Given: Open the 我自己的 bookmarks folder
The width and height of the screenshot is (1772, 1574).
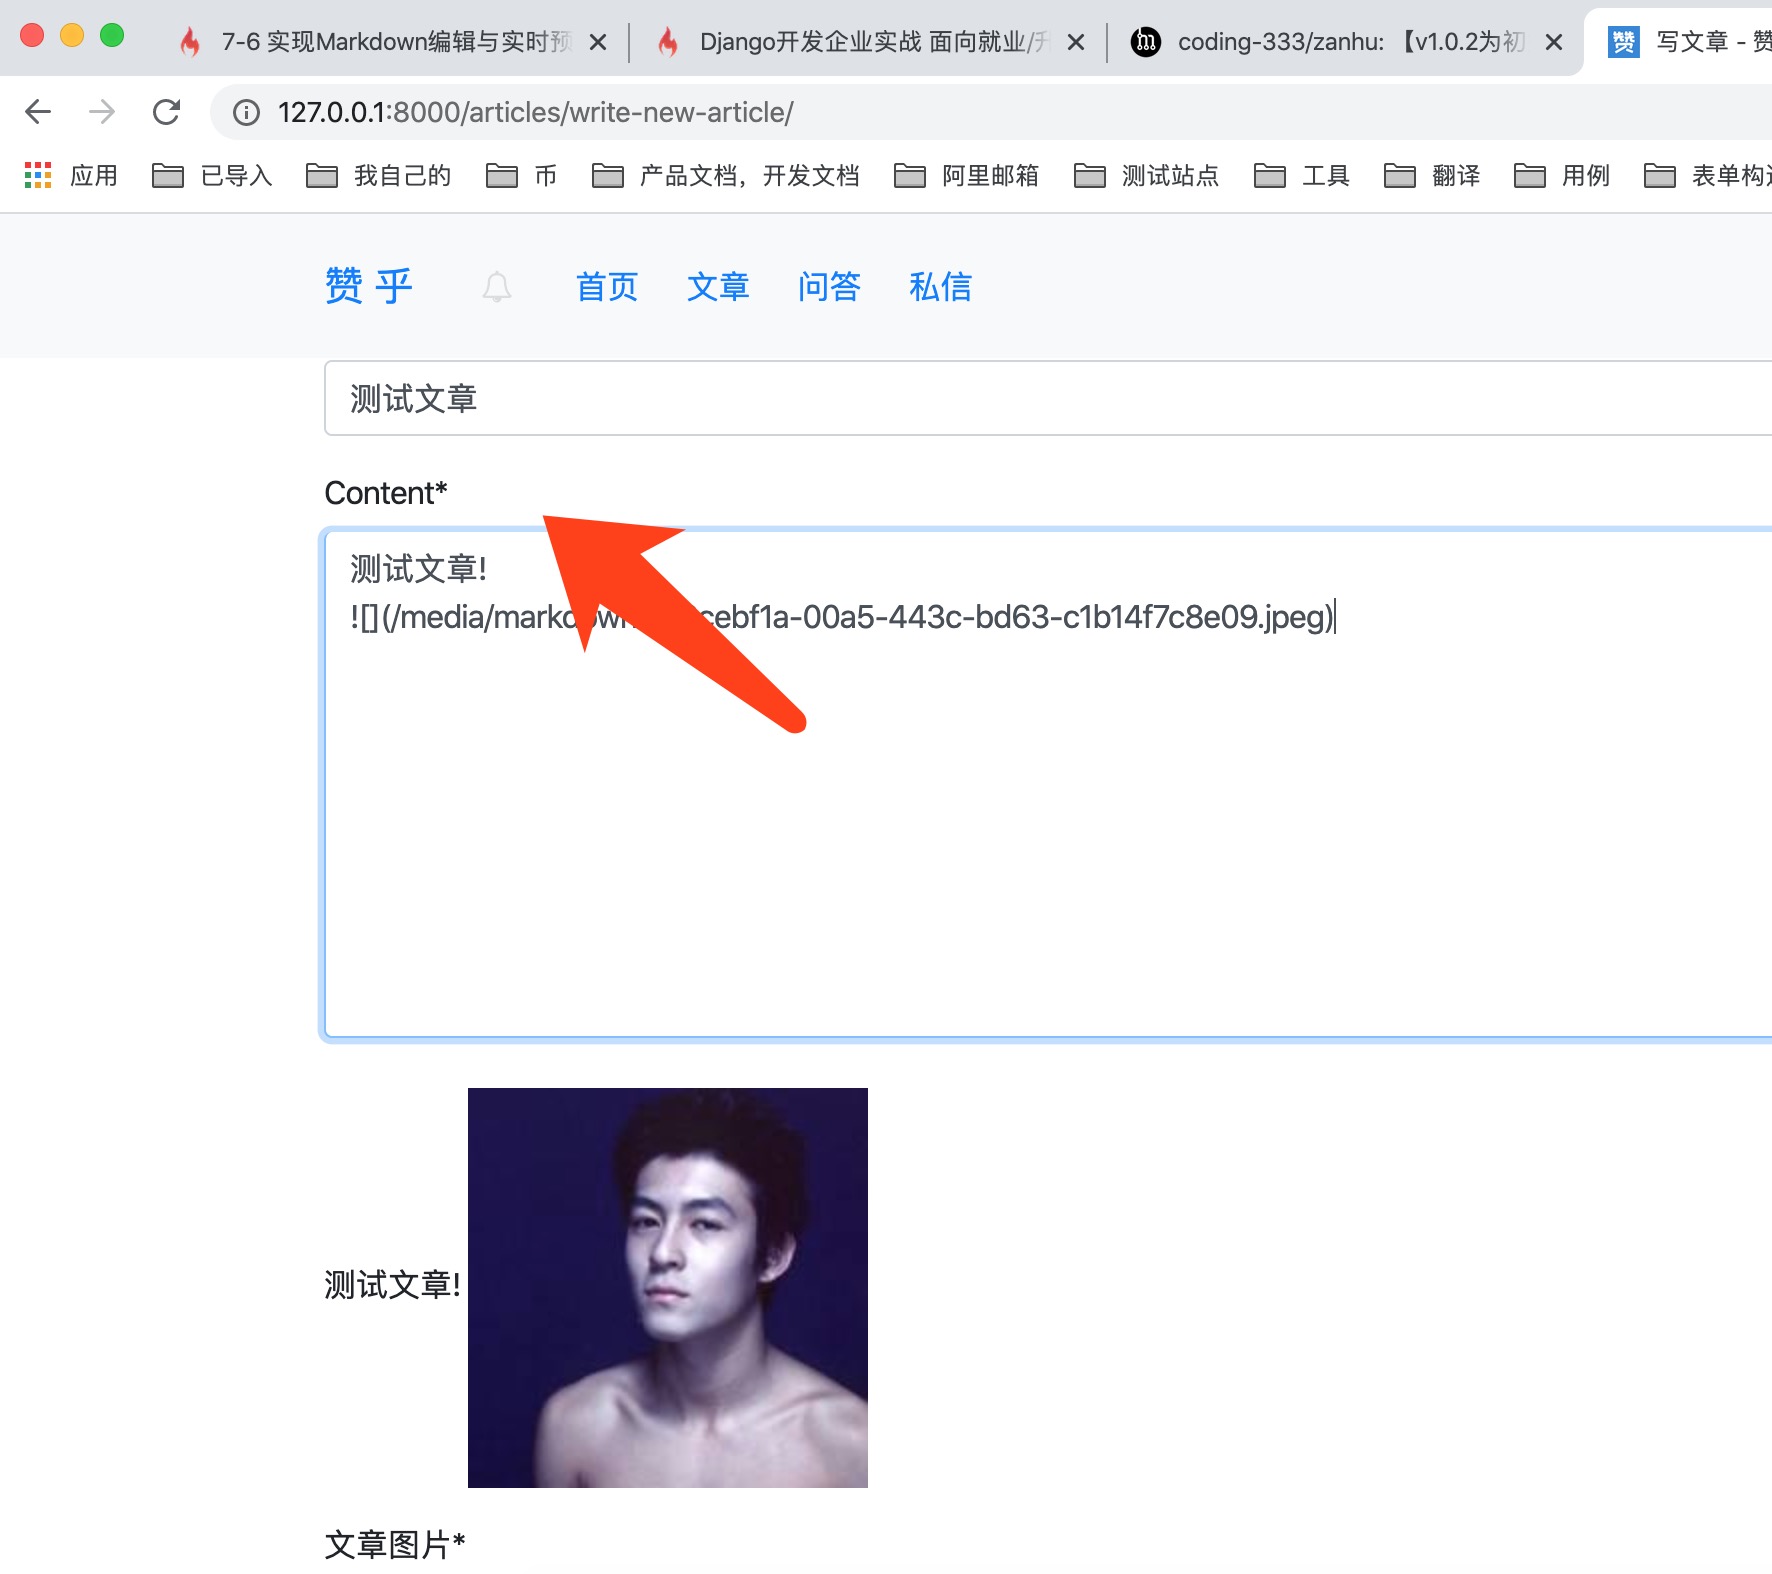Looking at the screenshot, I should pos(378,176).
